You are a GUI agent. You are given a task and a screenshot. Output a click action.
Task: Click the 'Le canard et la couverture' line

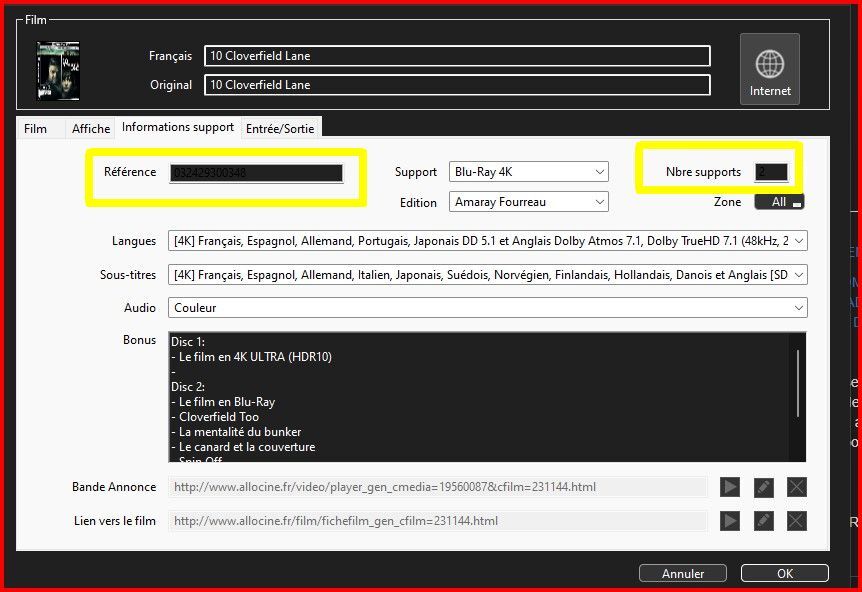[243, 447]
